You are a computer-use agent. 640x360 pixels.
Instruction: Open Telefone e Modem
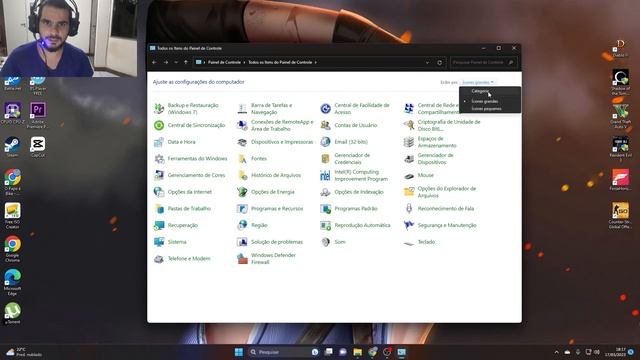pyautogui.click(x=182, y=259)
